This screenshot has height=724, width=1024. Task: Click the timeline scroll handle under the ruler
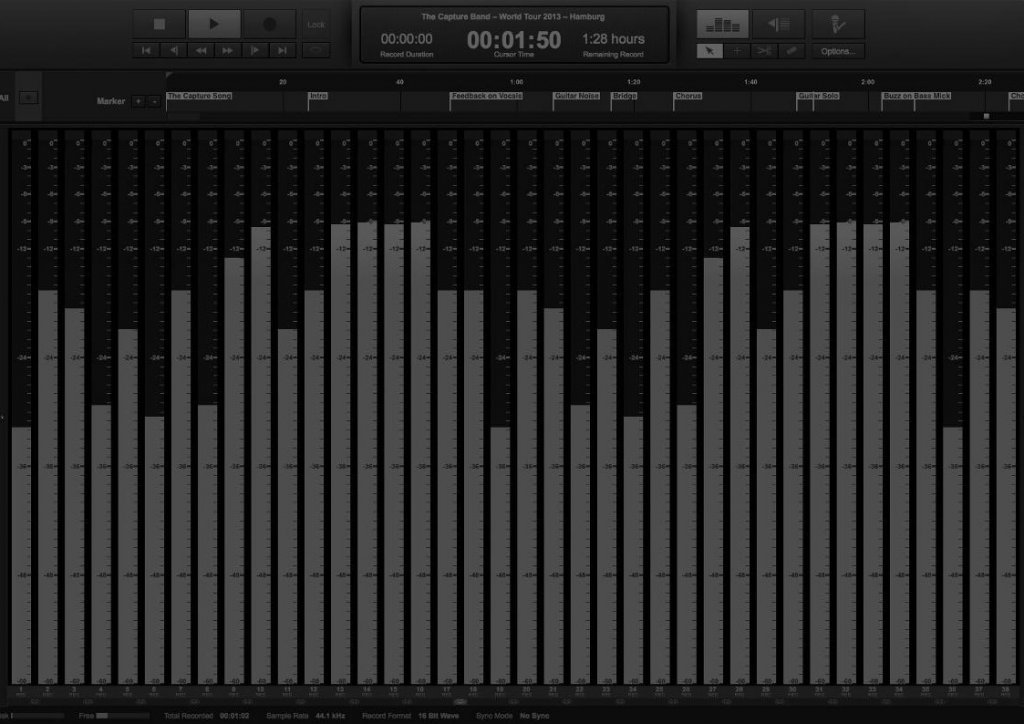pyautogui.click(x=986, y=116)
